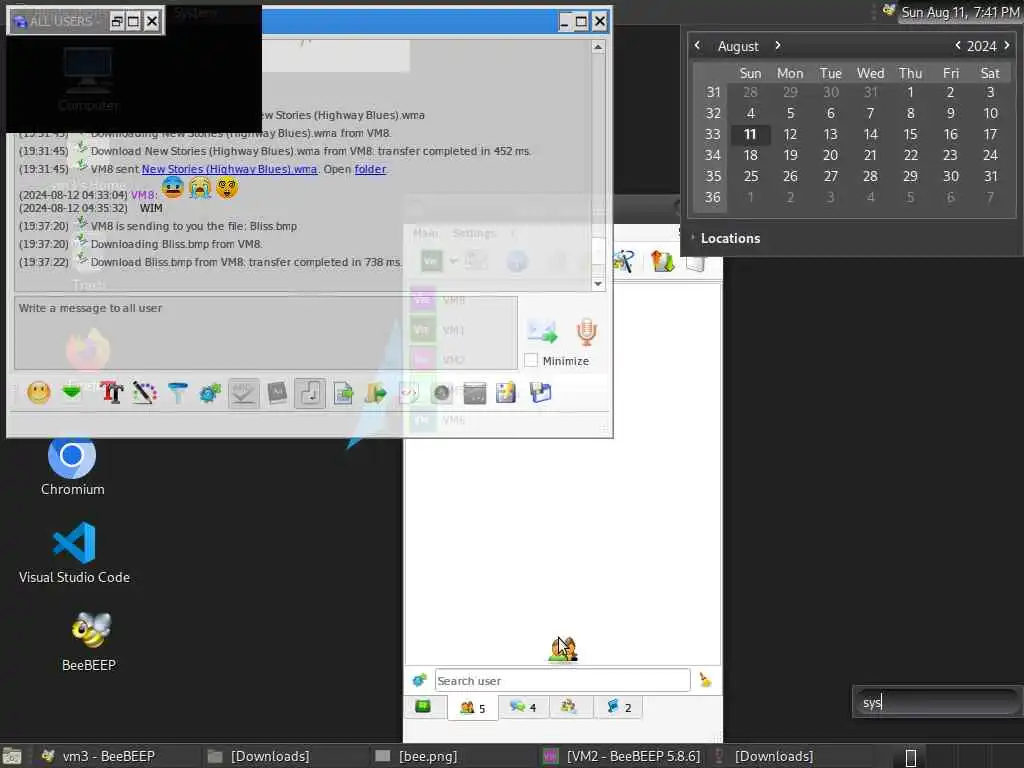The width and height of the screenshot is (1024, 768).
Task: Click the yellow-blue print chat icon
Action: [x=506, y=392]
